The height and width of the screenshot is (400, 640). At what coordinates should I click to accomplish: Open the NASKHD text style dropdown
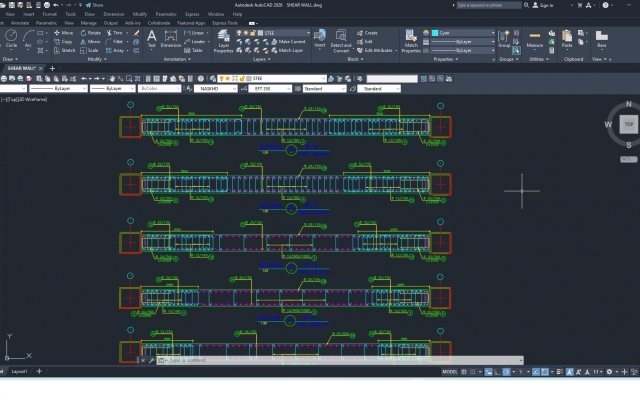tap(216, 89)
